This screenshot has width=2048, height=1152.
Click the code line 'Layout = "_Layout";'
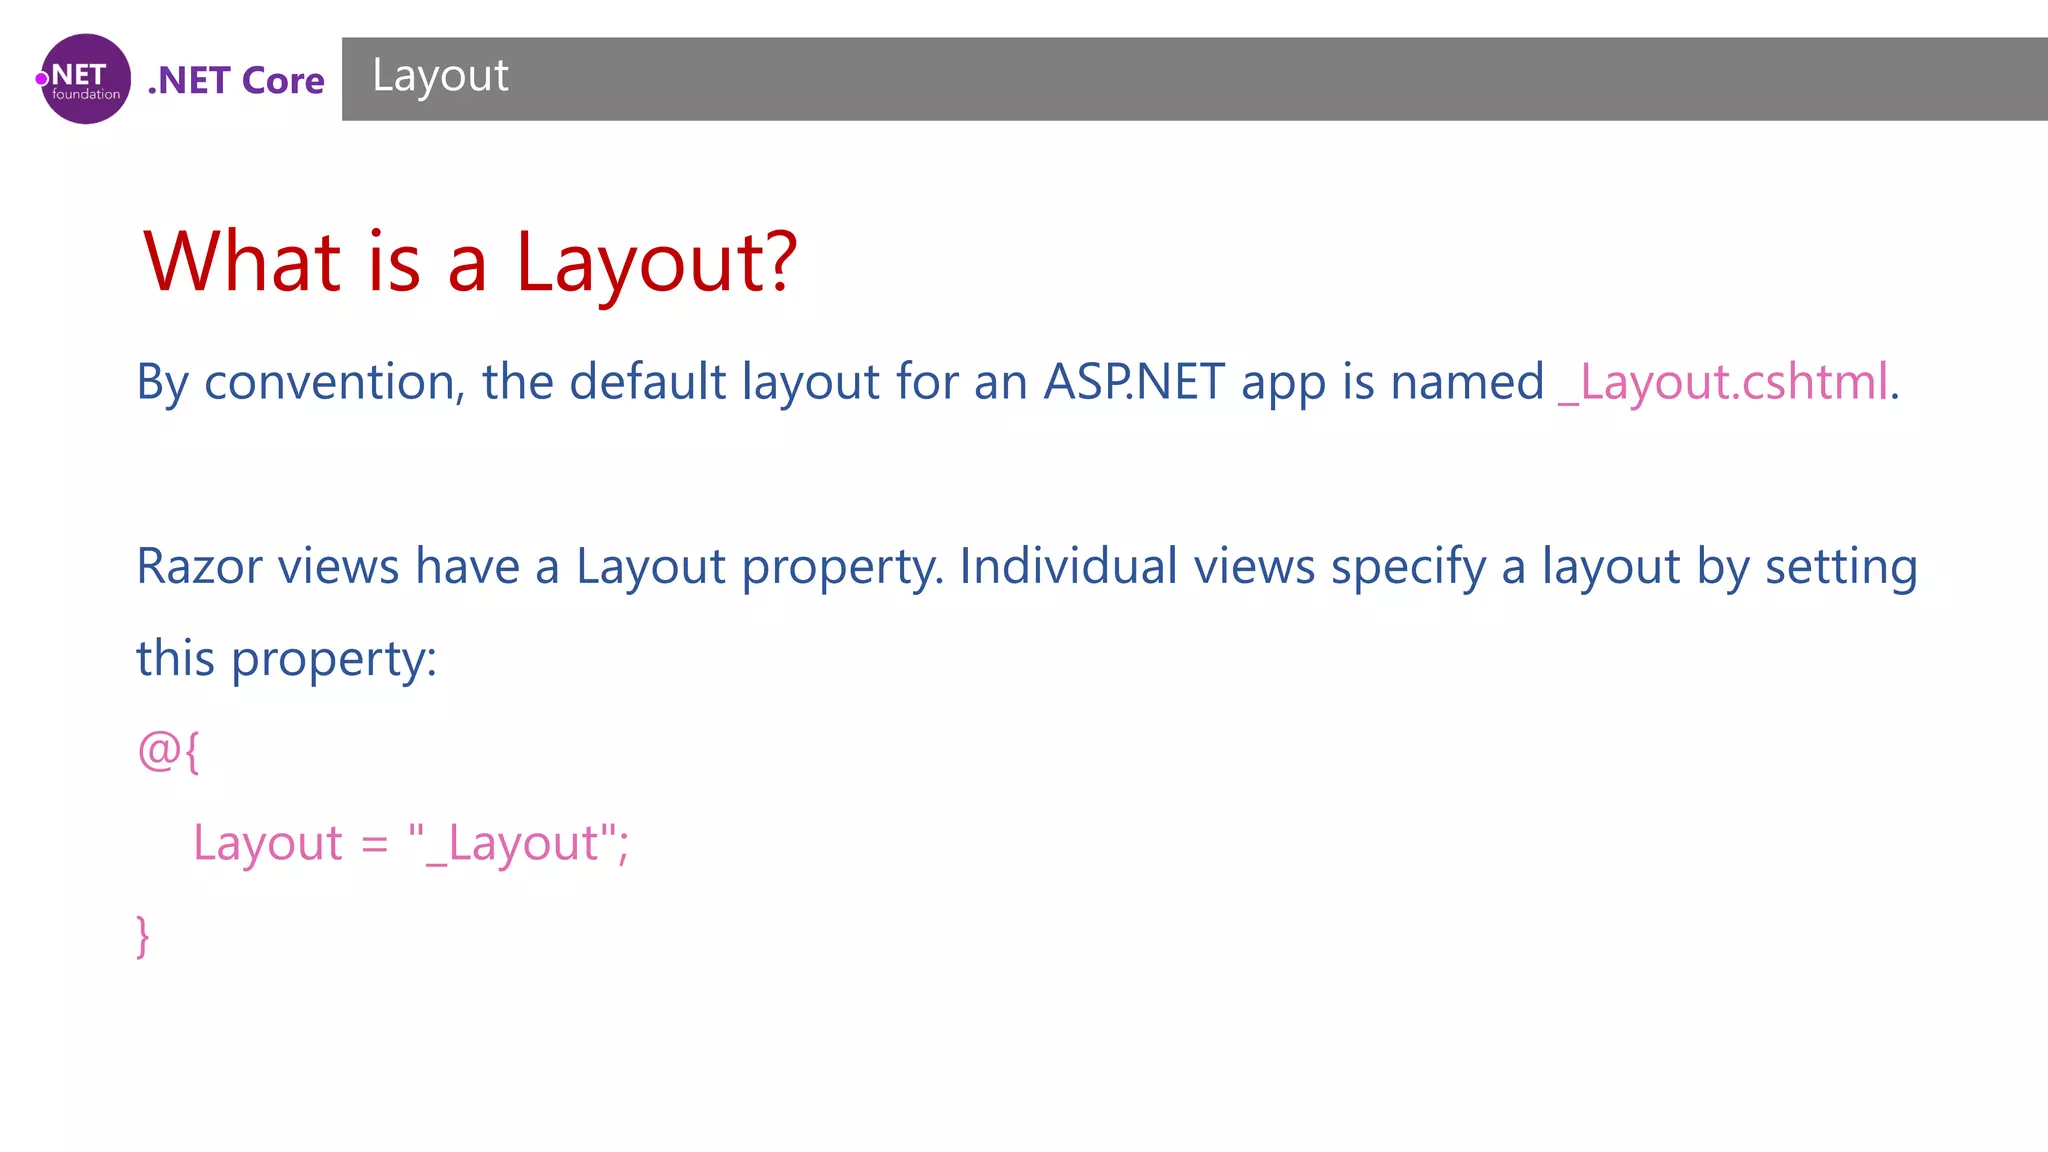(411, 843)
